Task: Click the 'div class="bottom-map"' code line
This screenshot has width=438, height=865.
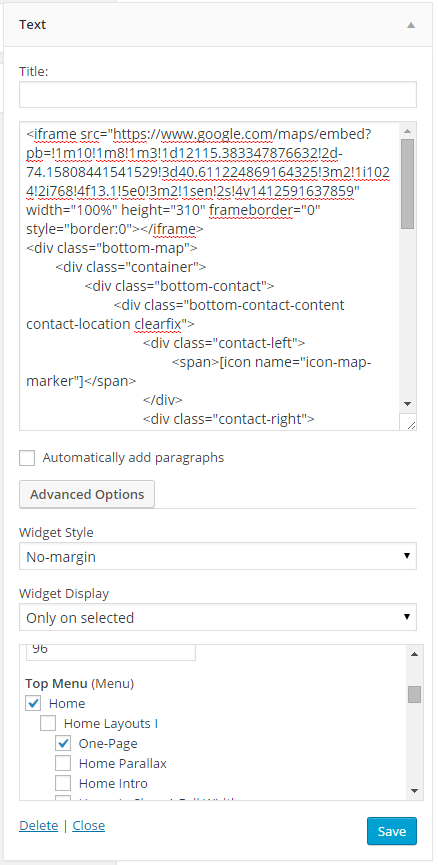Action: pos(112,247)
